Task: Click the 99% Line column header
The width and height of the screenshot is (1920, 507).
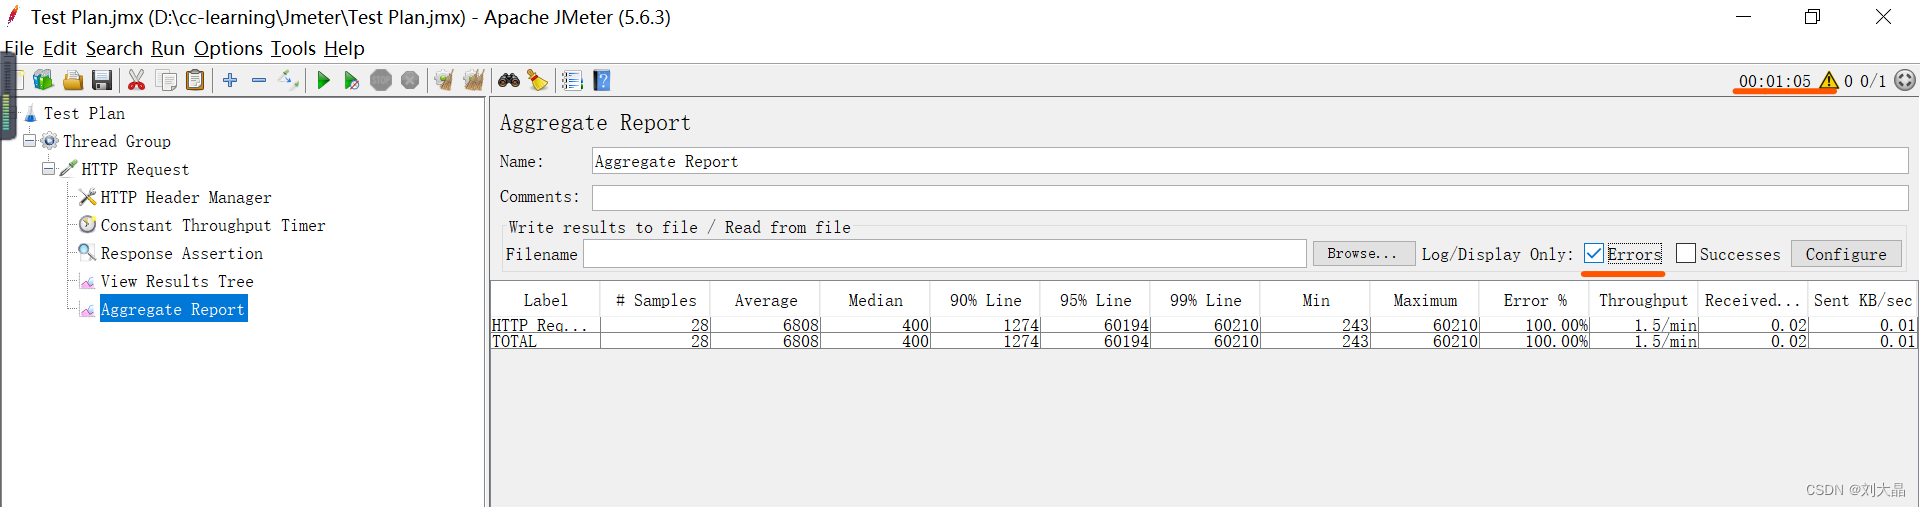Action: [1205, 300]
